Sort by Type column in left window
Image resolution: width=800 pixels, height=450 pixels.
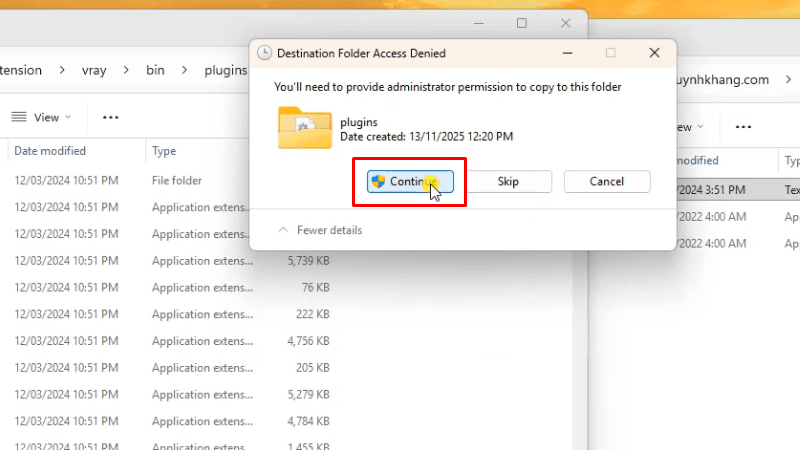point(164,151)
